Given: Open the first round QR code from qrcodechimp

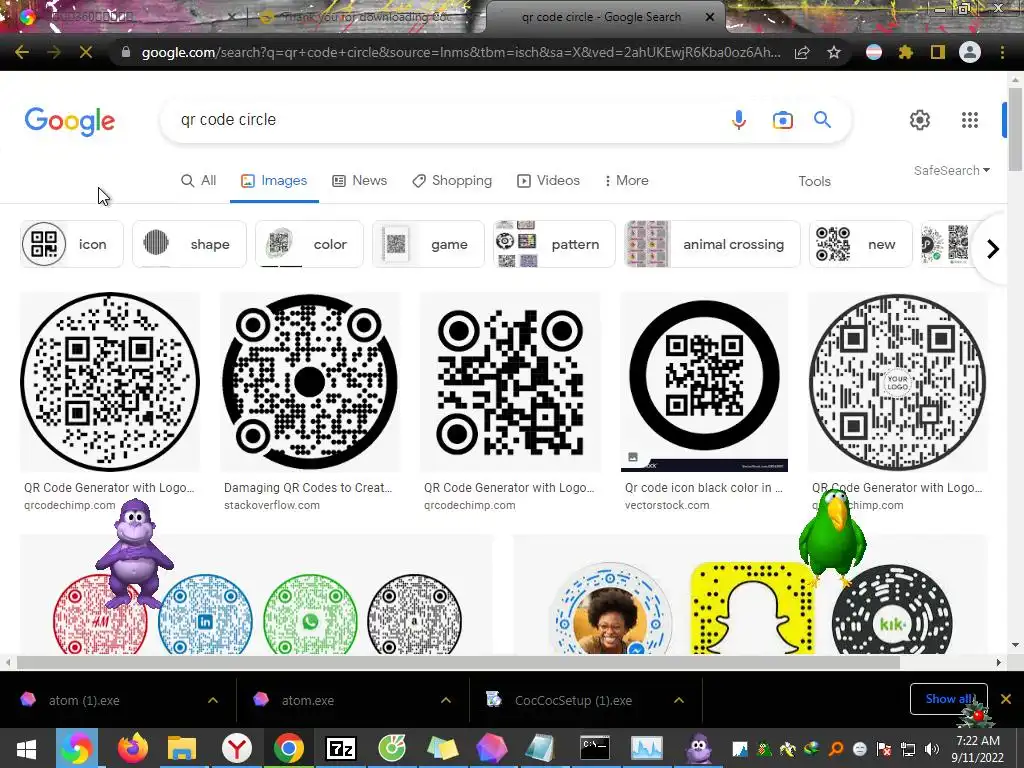Looking at the screenshot, I should click(x=110, y=381).
